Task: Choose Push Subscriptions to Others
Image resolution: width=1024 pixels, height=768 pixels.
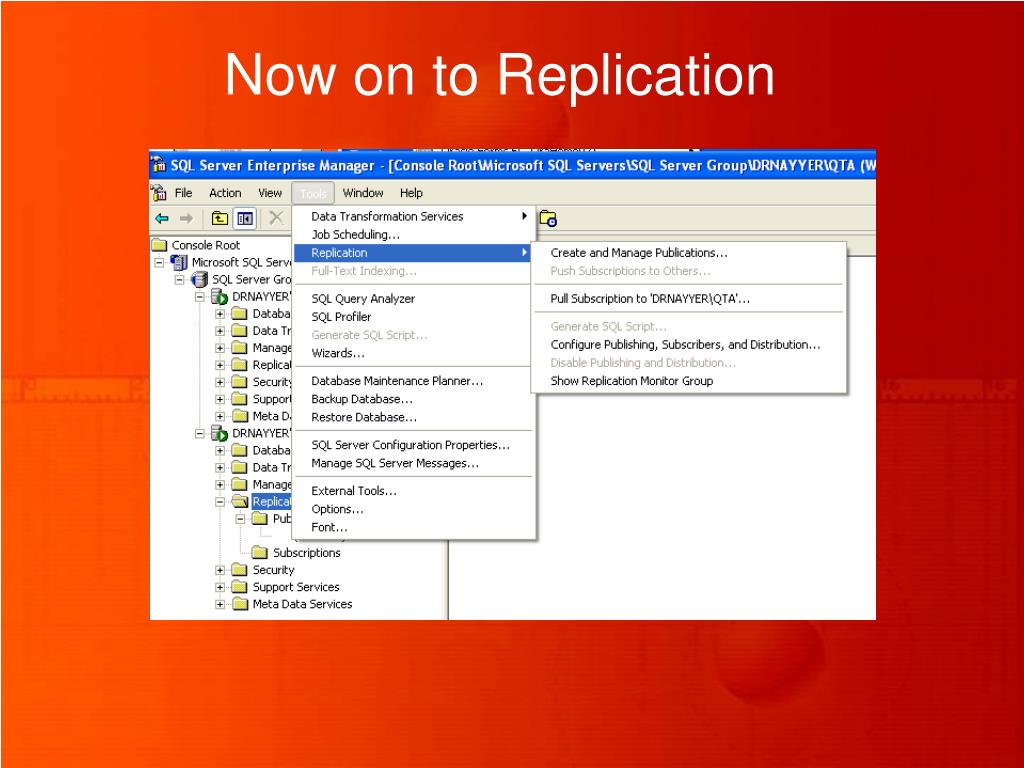Action: (x=689, y=271)
